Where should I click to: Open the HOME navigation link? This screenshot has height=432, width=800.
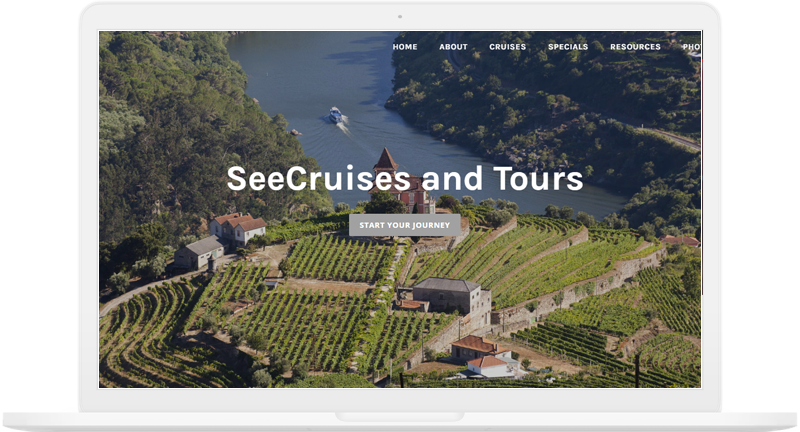tap(405, 46)
